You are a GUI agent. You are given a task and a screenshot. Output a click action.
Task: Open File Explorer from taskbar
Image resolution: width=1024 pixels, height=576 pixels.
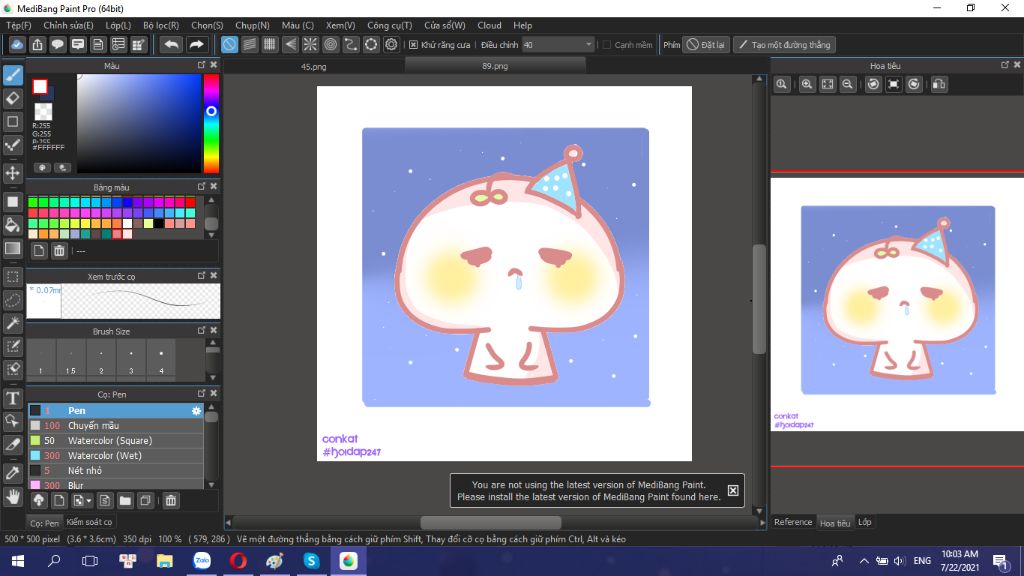pyautogui.click(x=165, y=561)
